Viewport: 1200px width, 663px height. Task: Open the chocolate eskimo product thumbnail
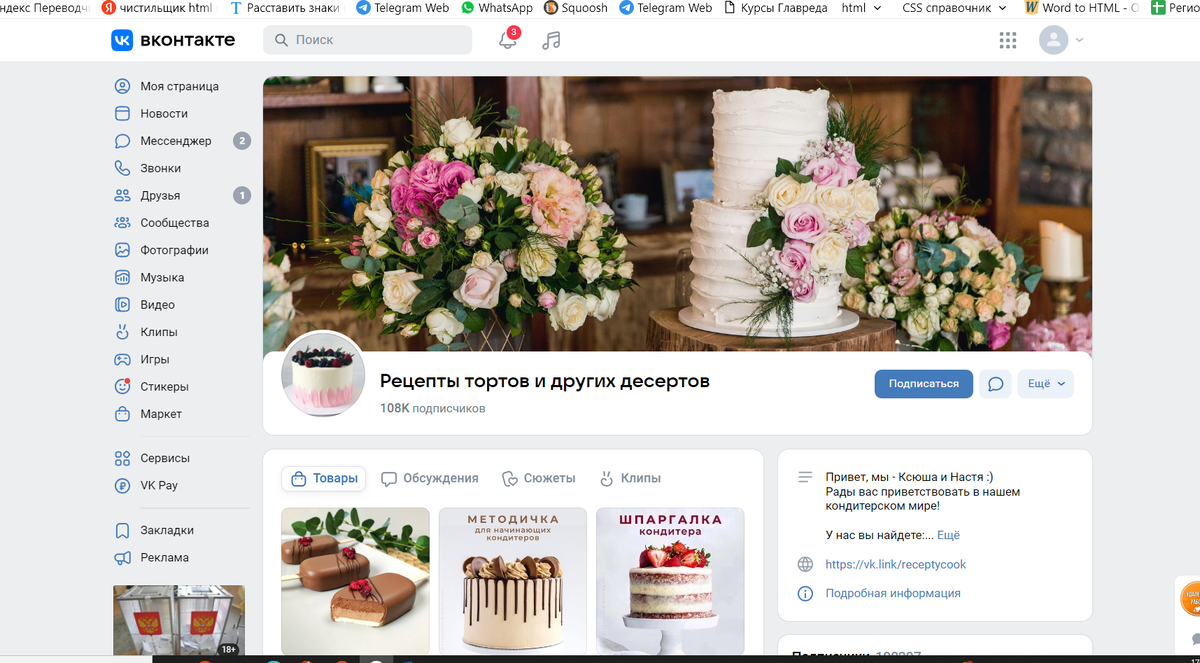tap(355, 581)
